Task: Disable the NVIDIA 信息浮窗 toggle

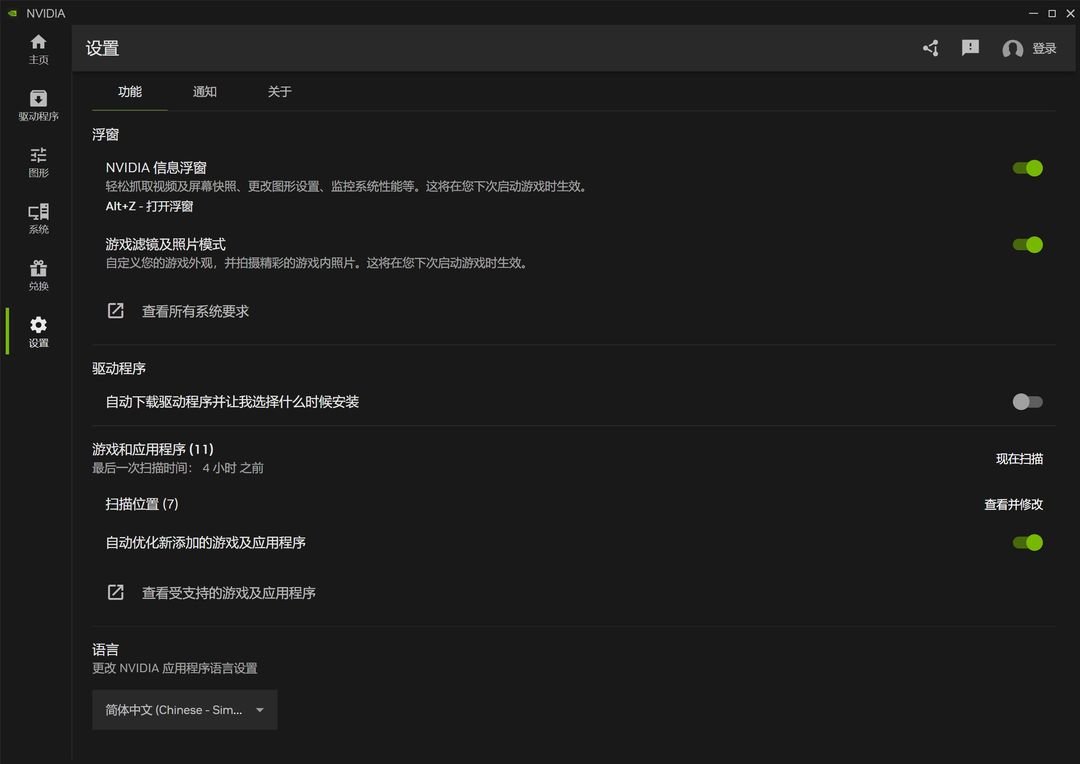Action: 1027,168
